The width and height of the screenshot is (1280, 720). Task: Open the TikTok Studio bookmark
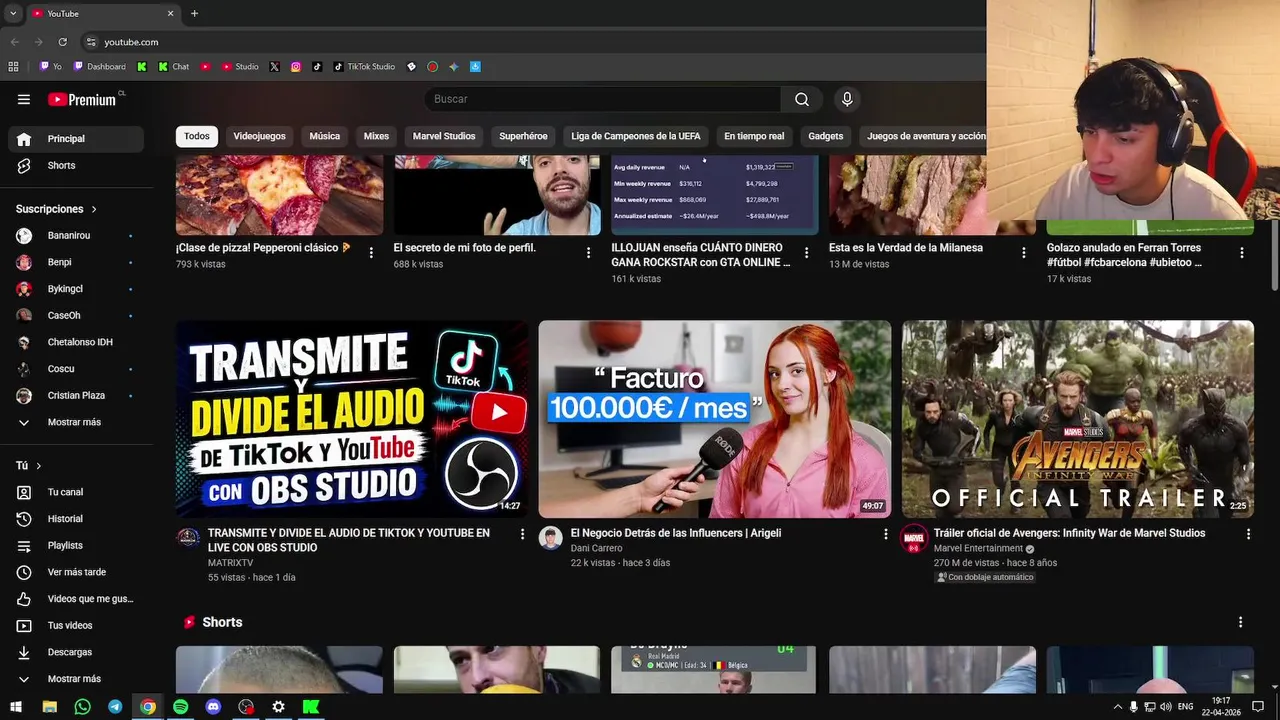coord(364,67)
